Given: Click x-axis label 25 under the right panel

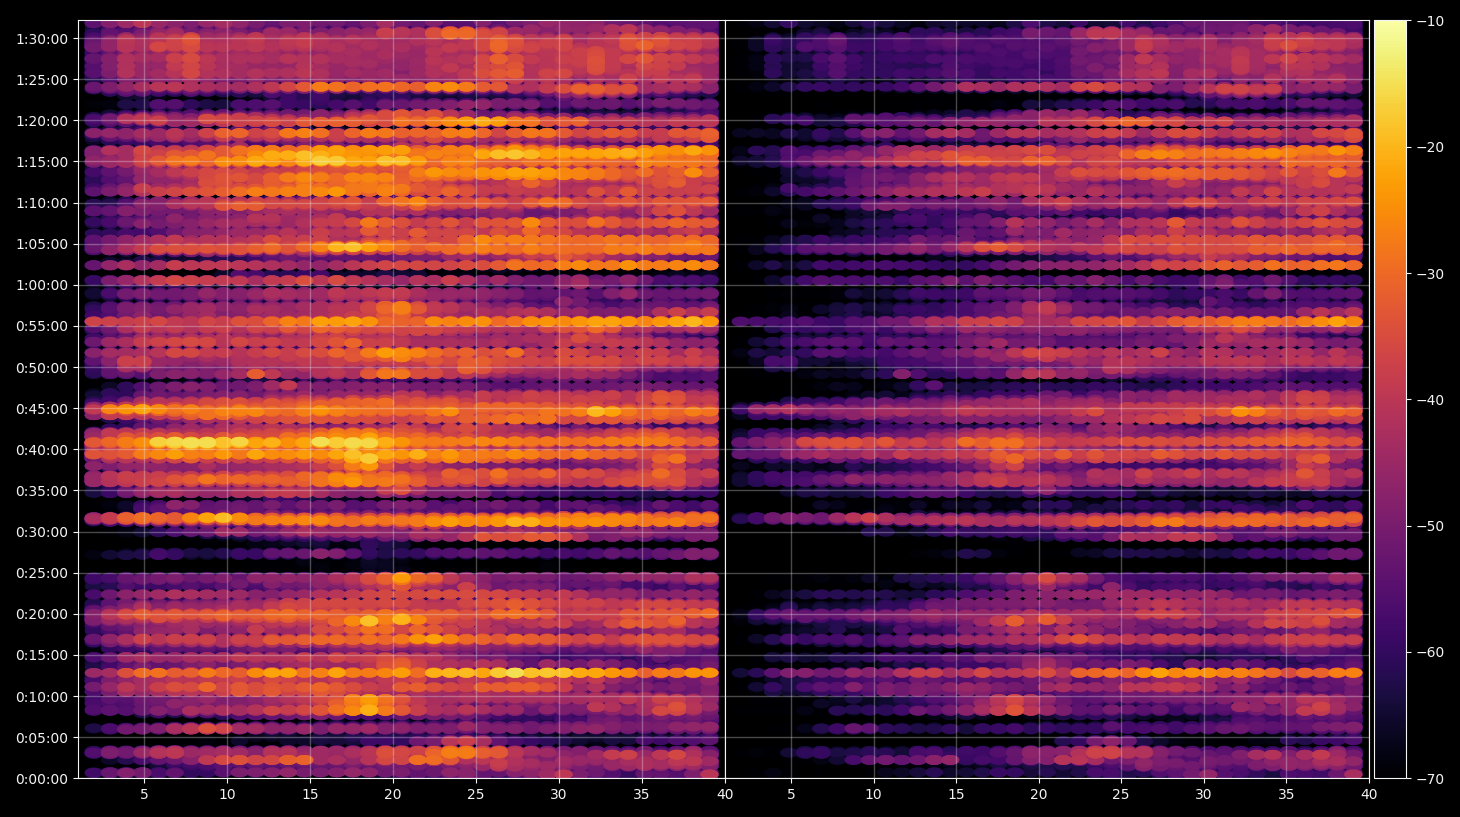Looking at the screenshot, I should tap(1121, 795).
